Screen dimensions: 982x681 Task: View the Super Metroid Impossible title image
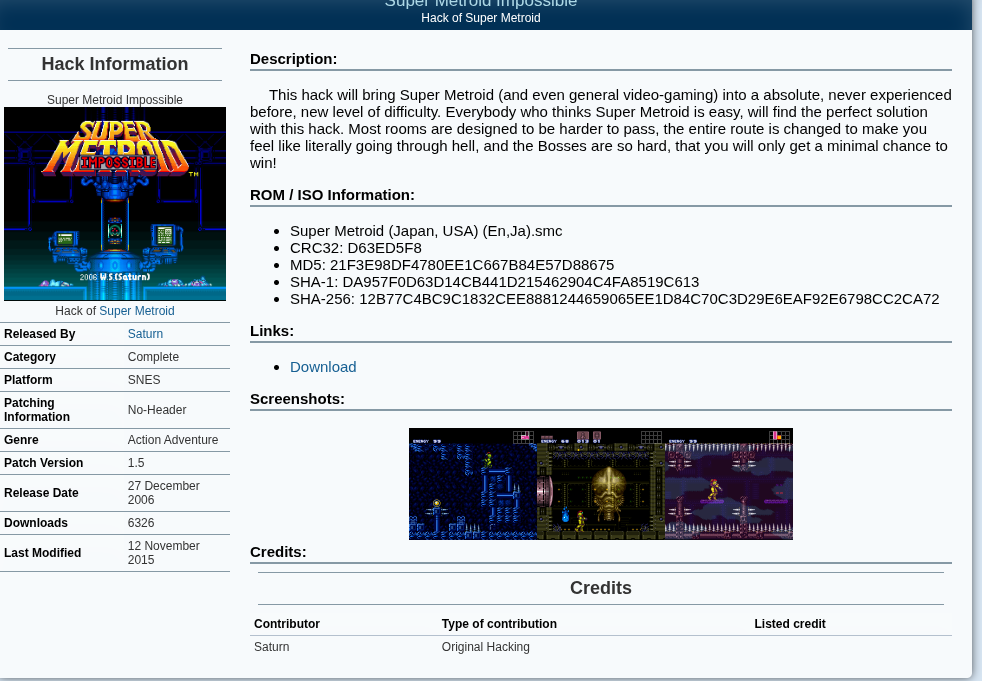point(115,204)
